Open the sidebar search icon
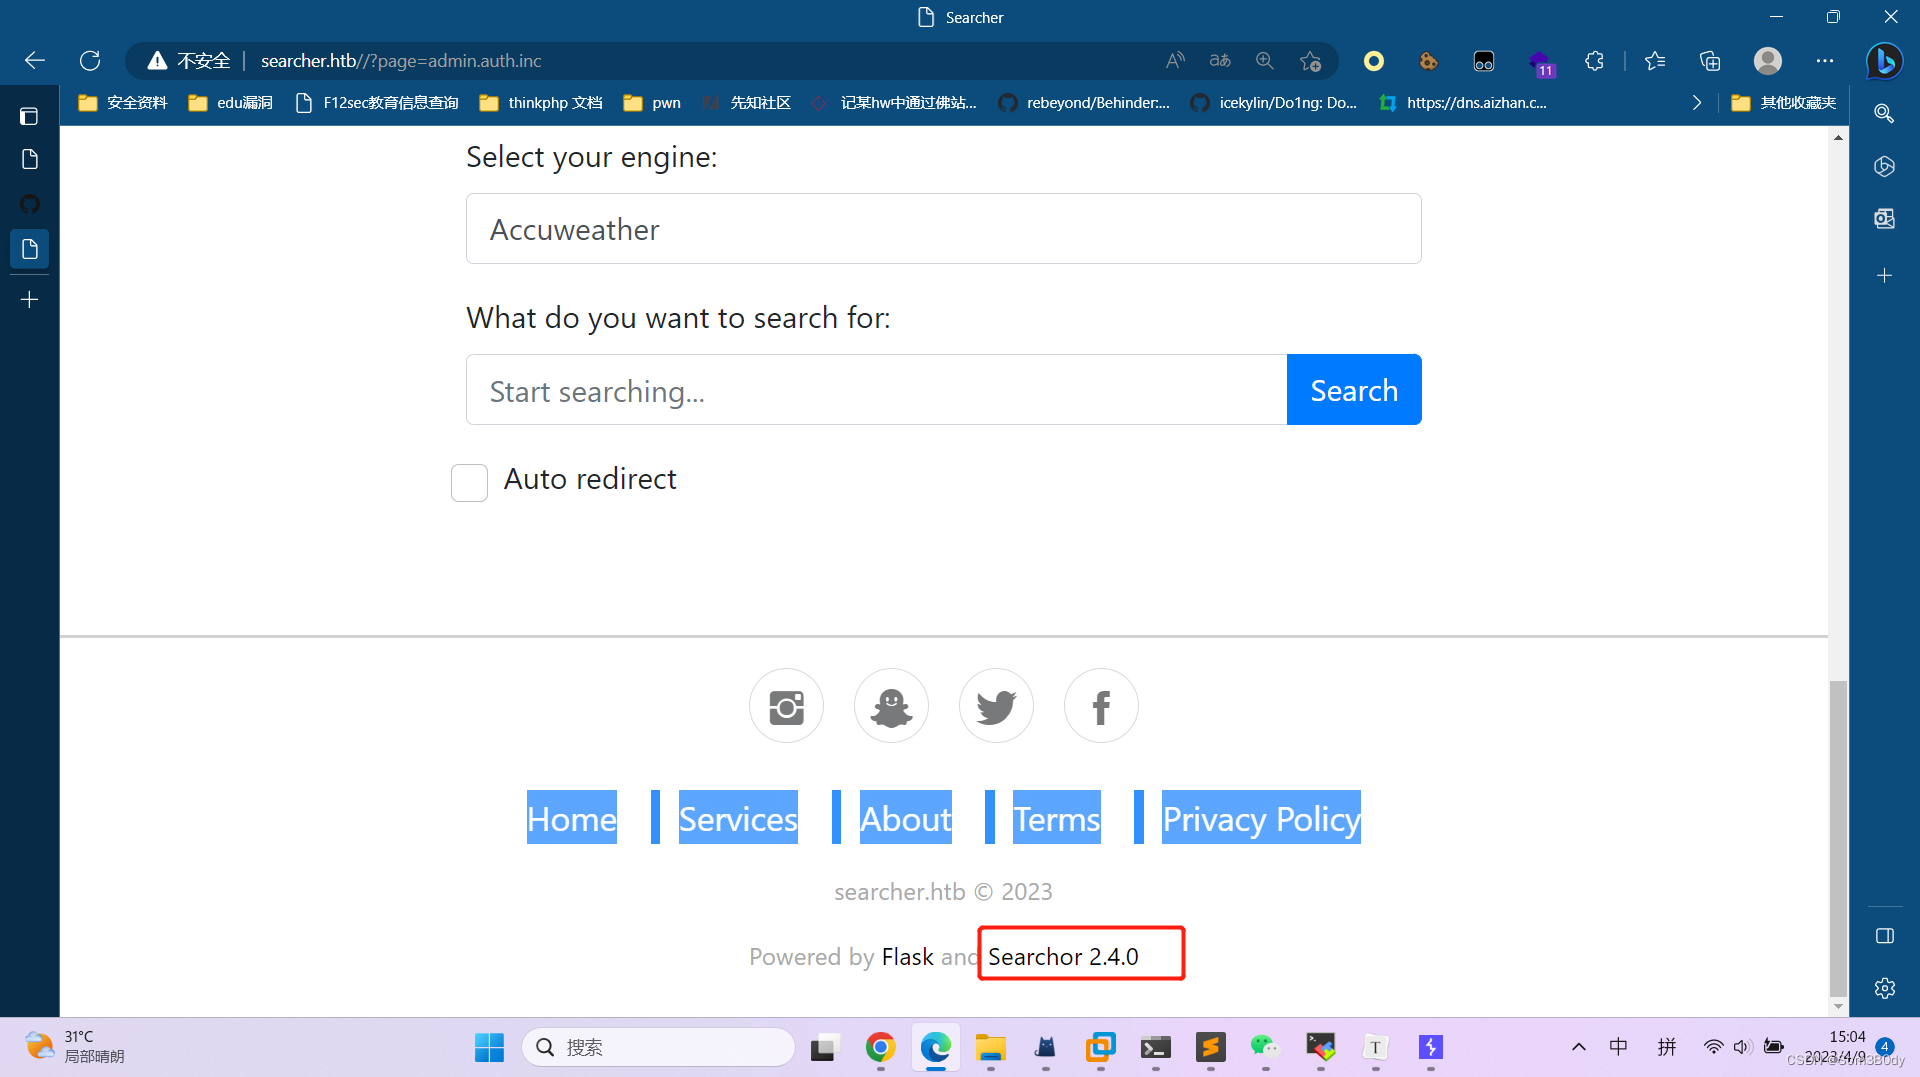Screen dimensions: 1920x1077 pyautogui.click(x=1885, y=113)
